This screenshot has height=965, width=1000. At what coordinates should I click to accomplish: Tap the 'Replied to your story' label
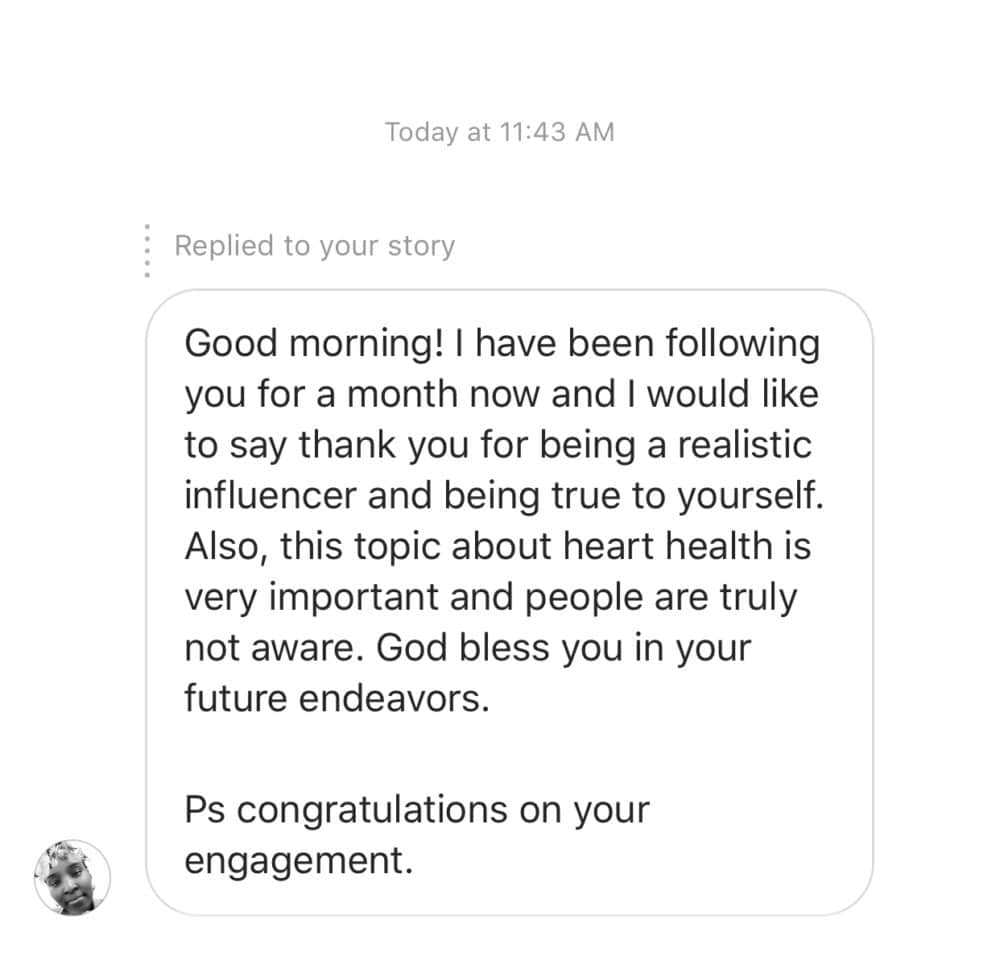tap(314, 246)
